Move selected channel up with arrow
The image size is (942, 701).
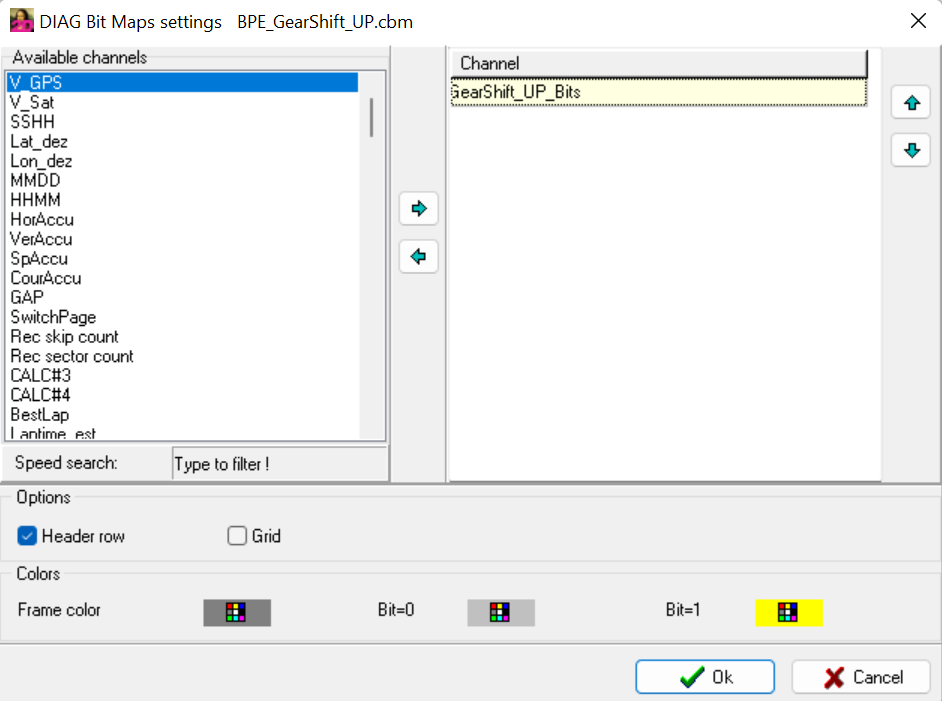coord(910,103)
